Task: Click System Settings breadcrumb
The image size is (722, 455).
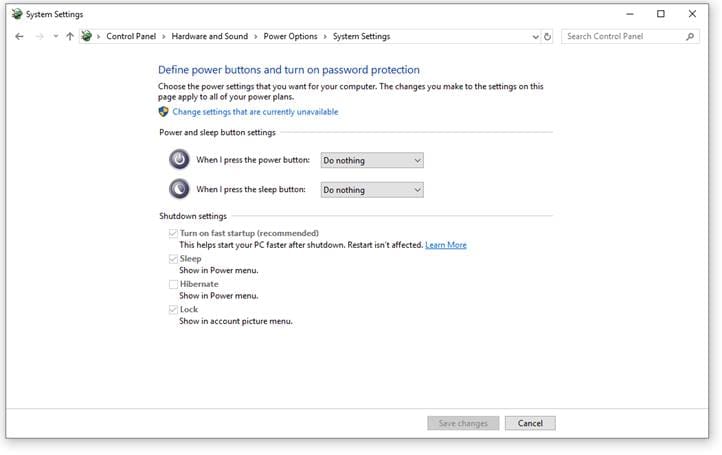Action: pos(361,36)
